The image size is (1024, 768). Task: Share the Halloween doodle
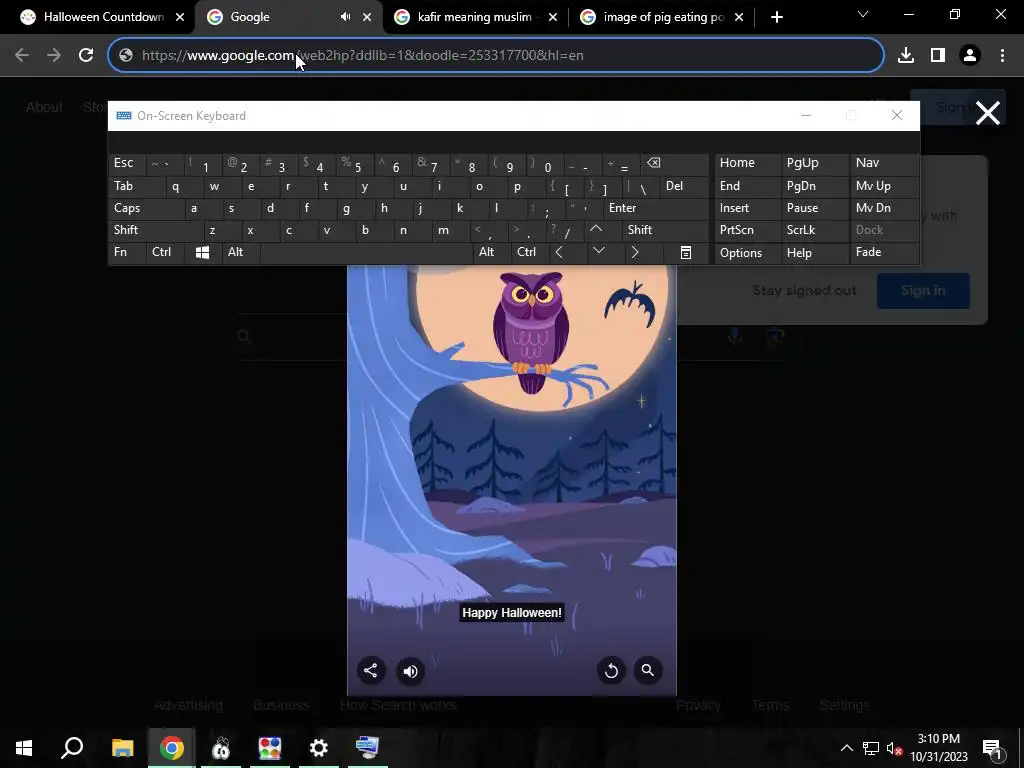click(x=370, y=671)
